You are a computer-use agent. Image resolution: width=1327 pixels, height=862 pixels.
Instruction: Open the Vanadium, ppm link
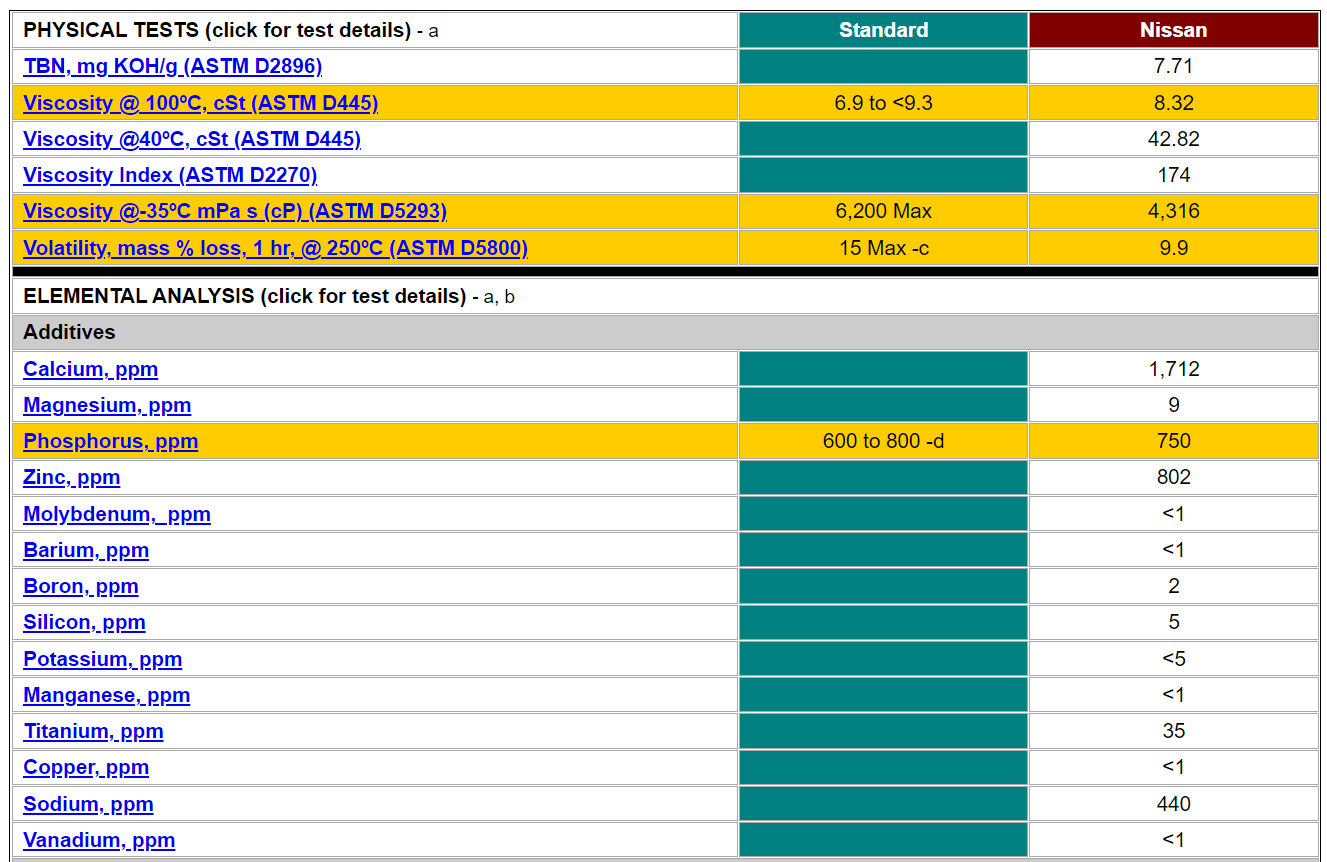pos(99,840)
